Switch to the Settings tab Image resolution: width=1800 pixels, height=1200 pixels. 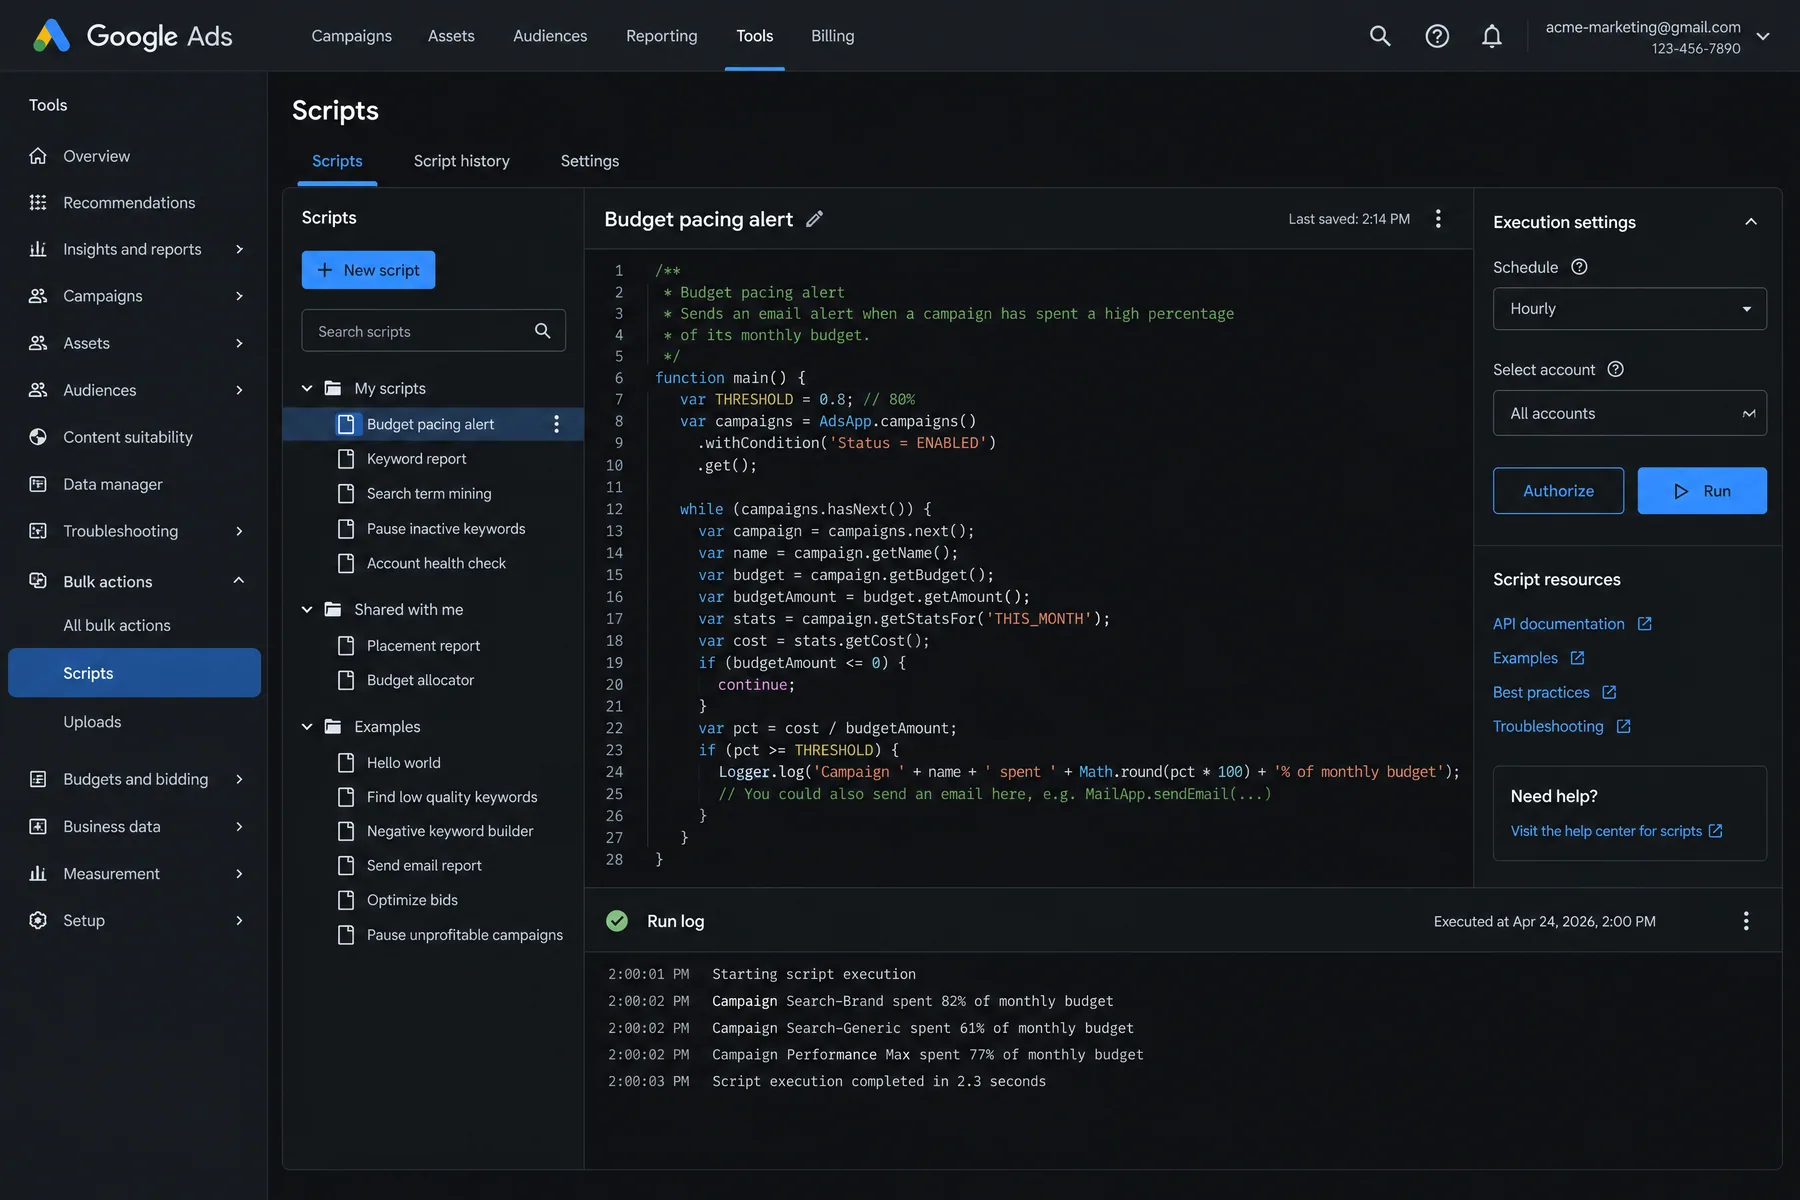click(590, 161)
